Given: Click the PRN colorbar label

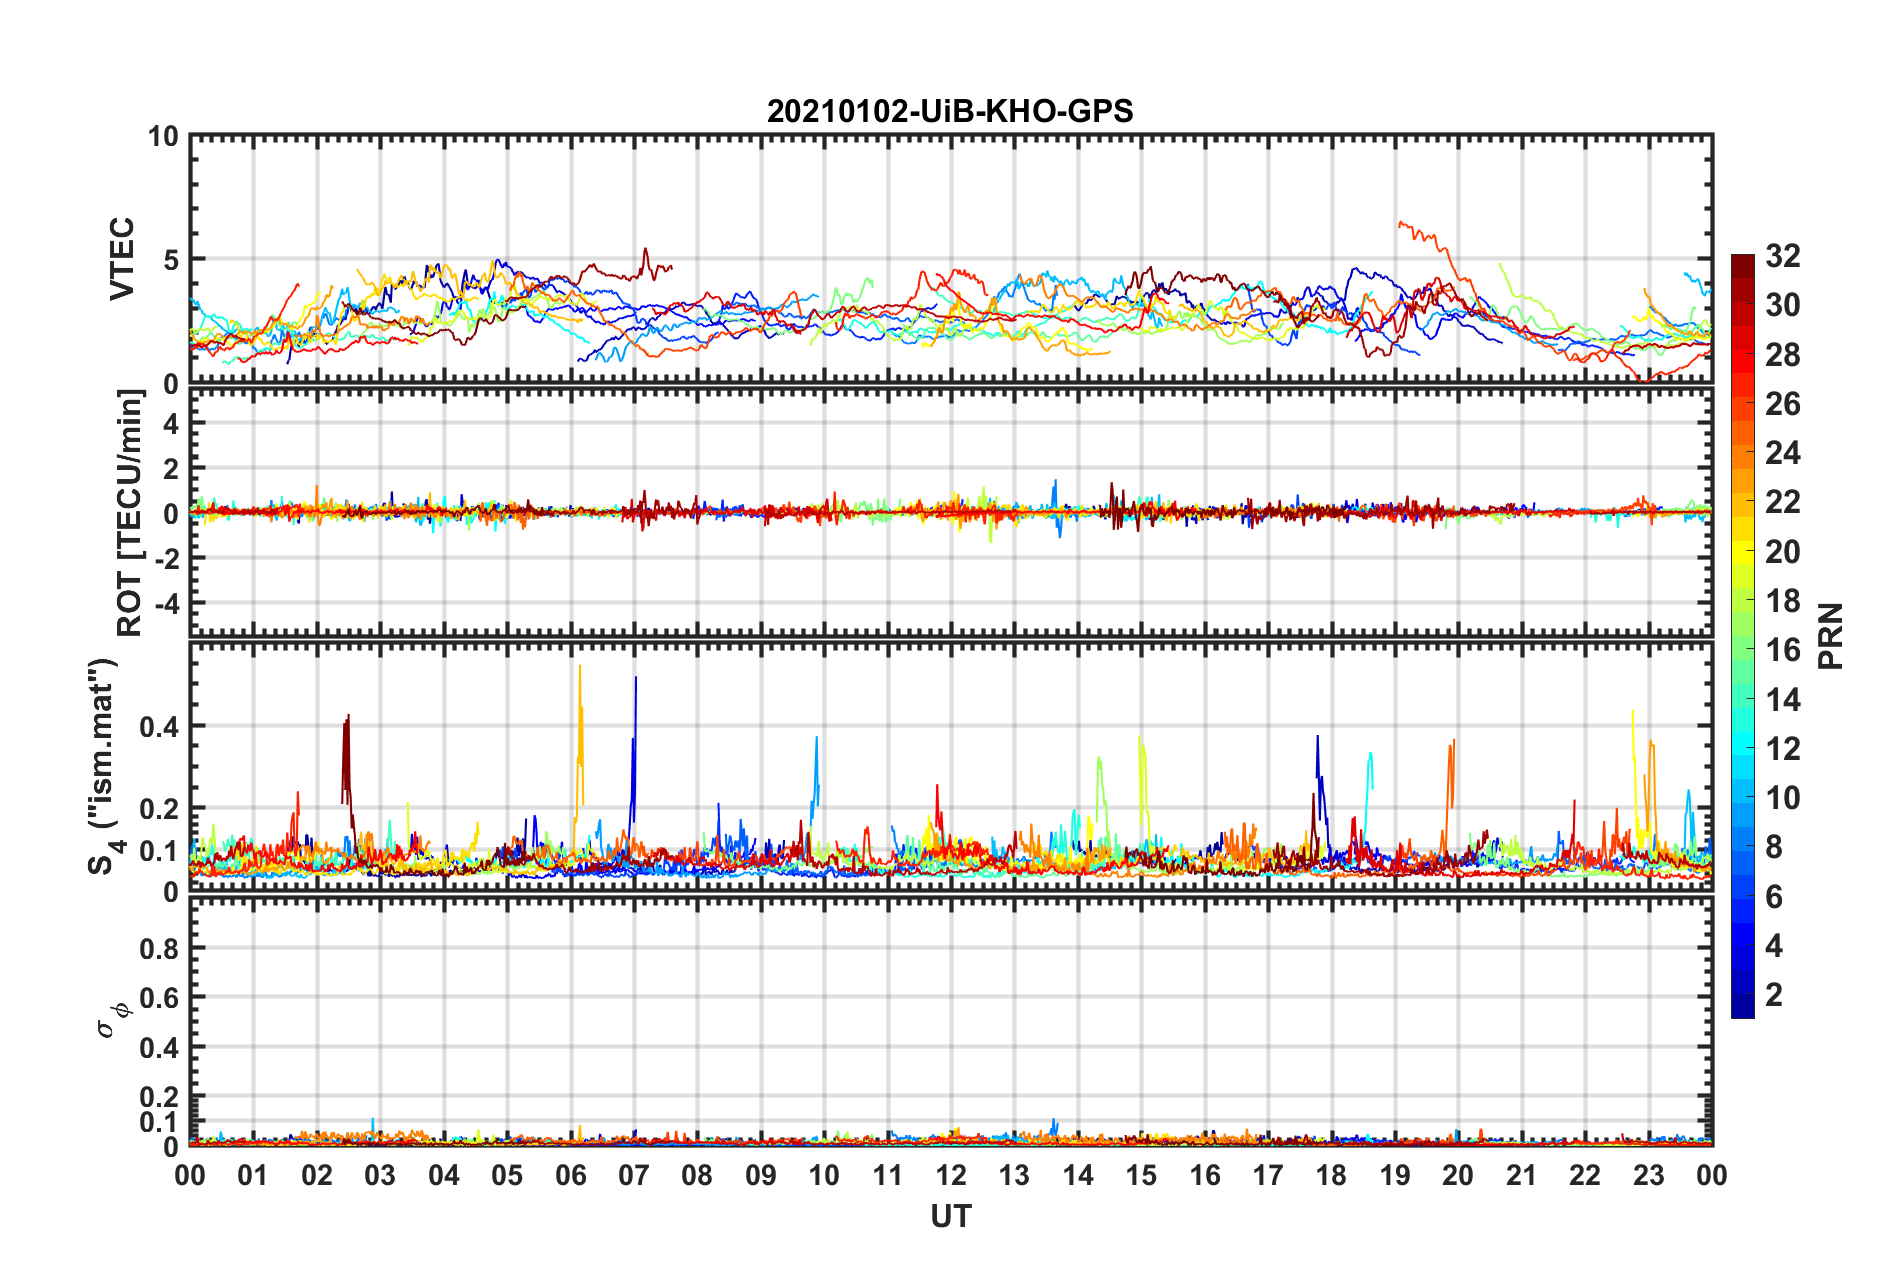Looking at the screenshot, I should coord(1830,636).
